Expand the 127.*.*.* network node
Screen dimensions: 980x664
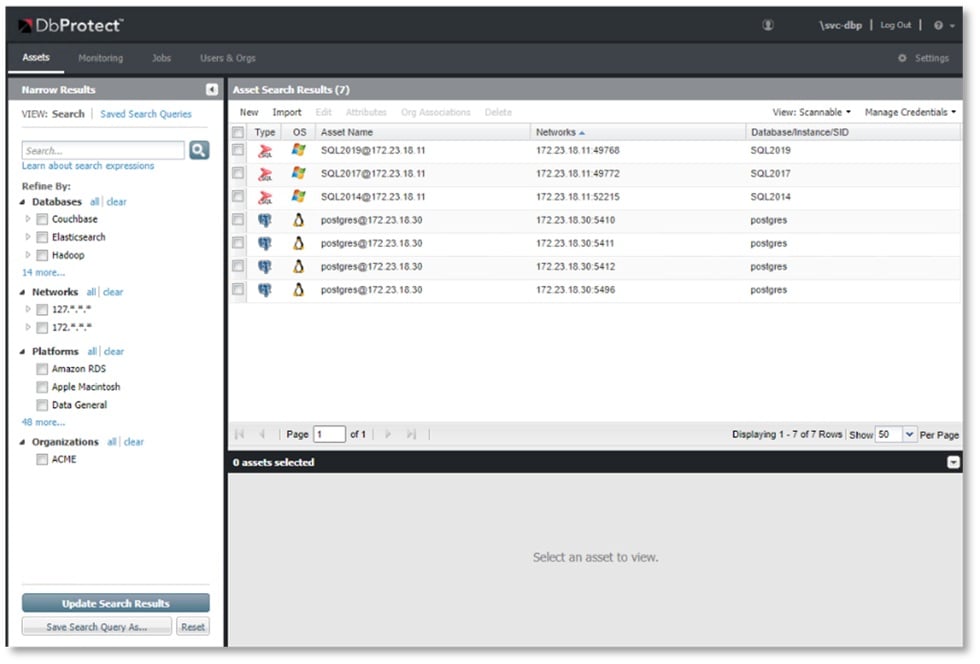tap(28, 309)
